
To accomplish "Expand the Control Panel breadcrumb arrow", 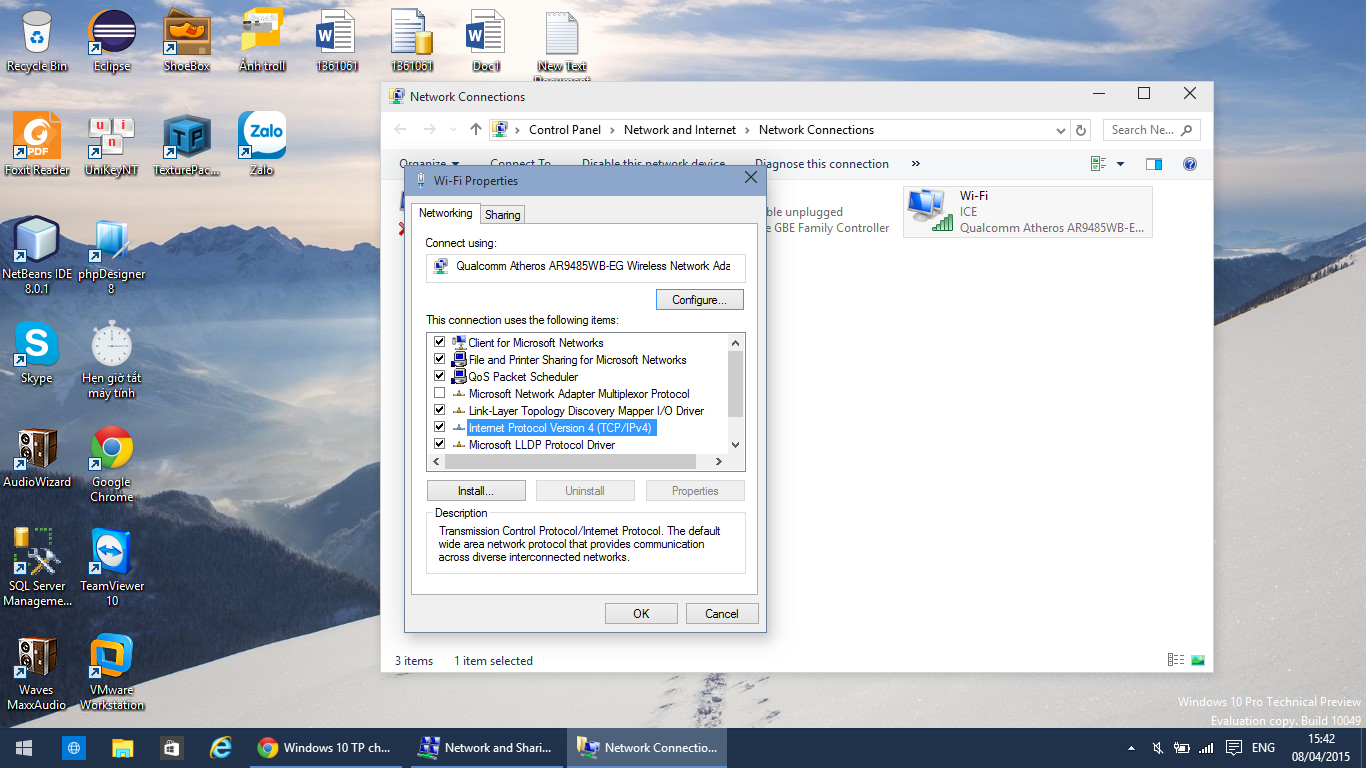I will [610, 130].
